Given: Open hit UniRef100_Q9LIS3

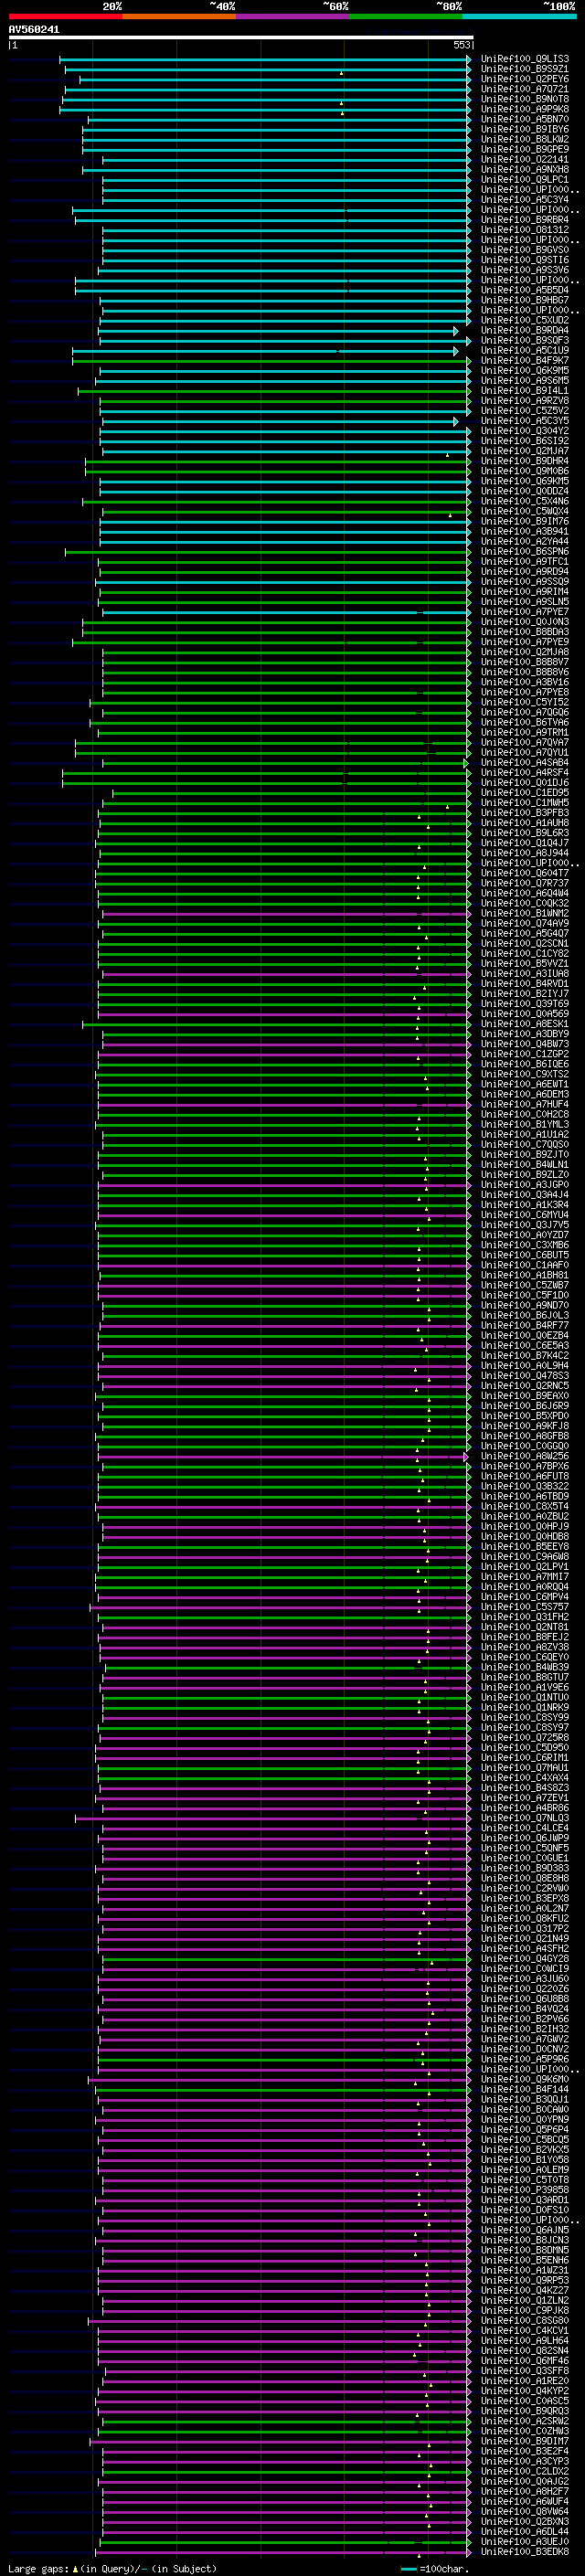Looking at the screenshot, I should [x=525, y=59].
